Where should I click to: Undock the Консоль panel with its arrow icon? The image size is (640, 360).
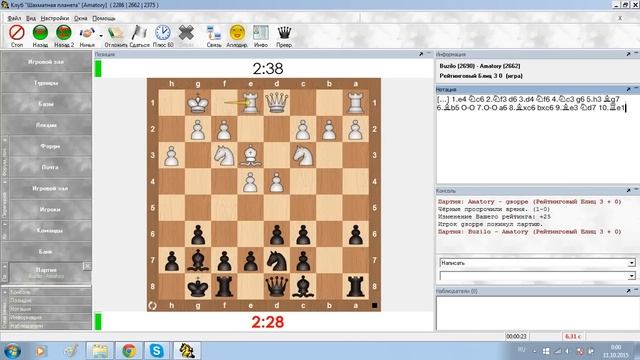pyautogui.click(x=629, y=191)
